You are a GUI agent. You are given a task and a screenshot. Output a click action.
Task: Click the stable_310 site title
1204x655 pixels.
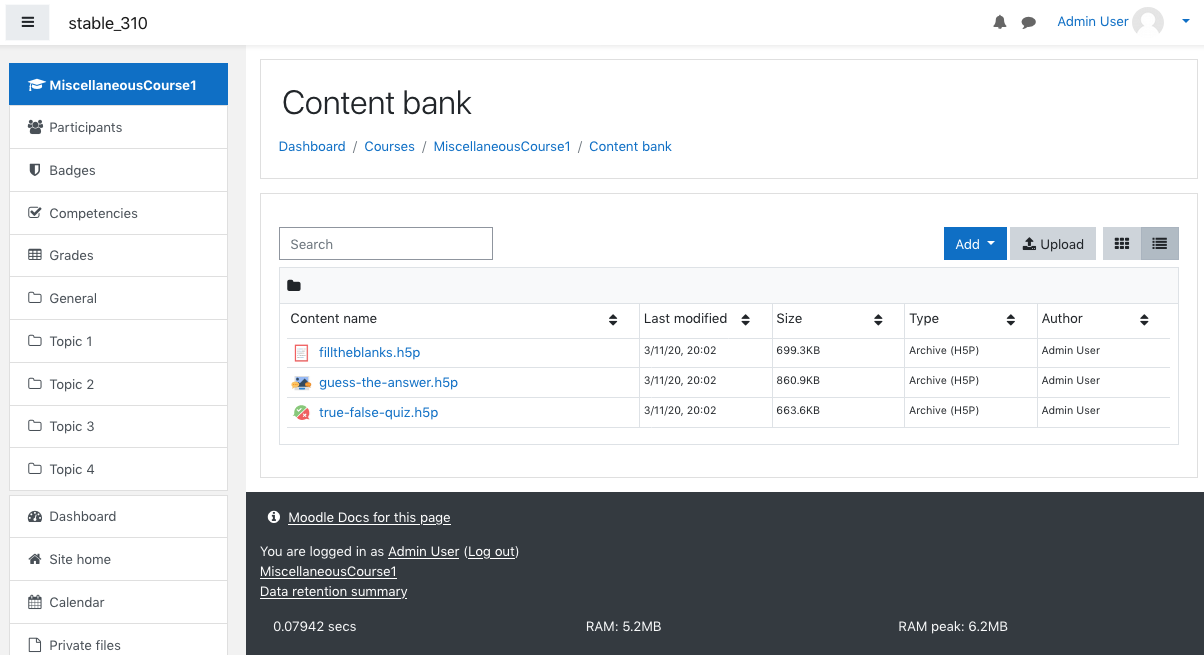click(x=108, y=23)
